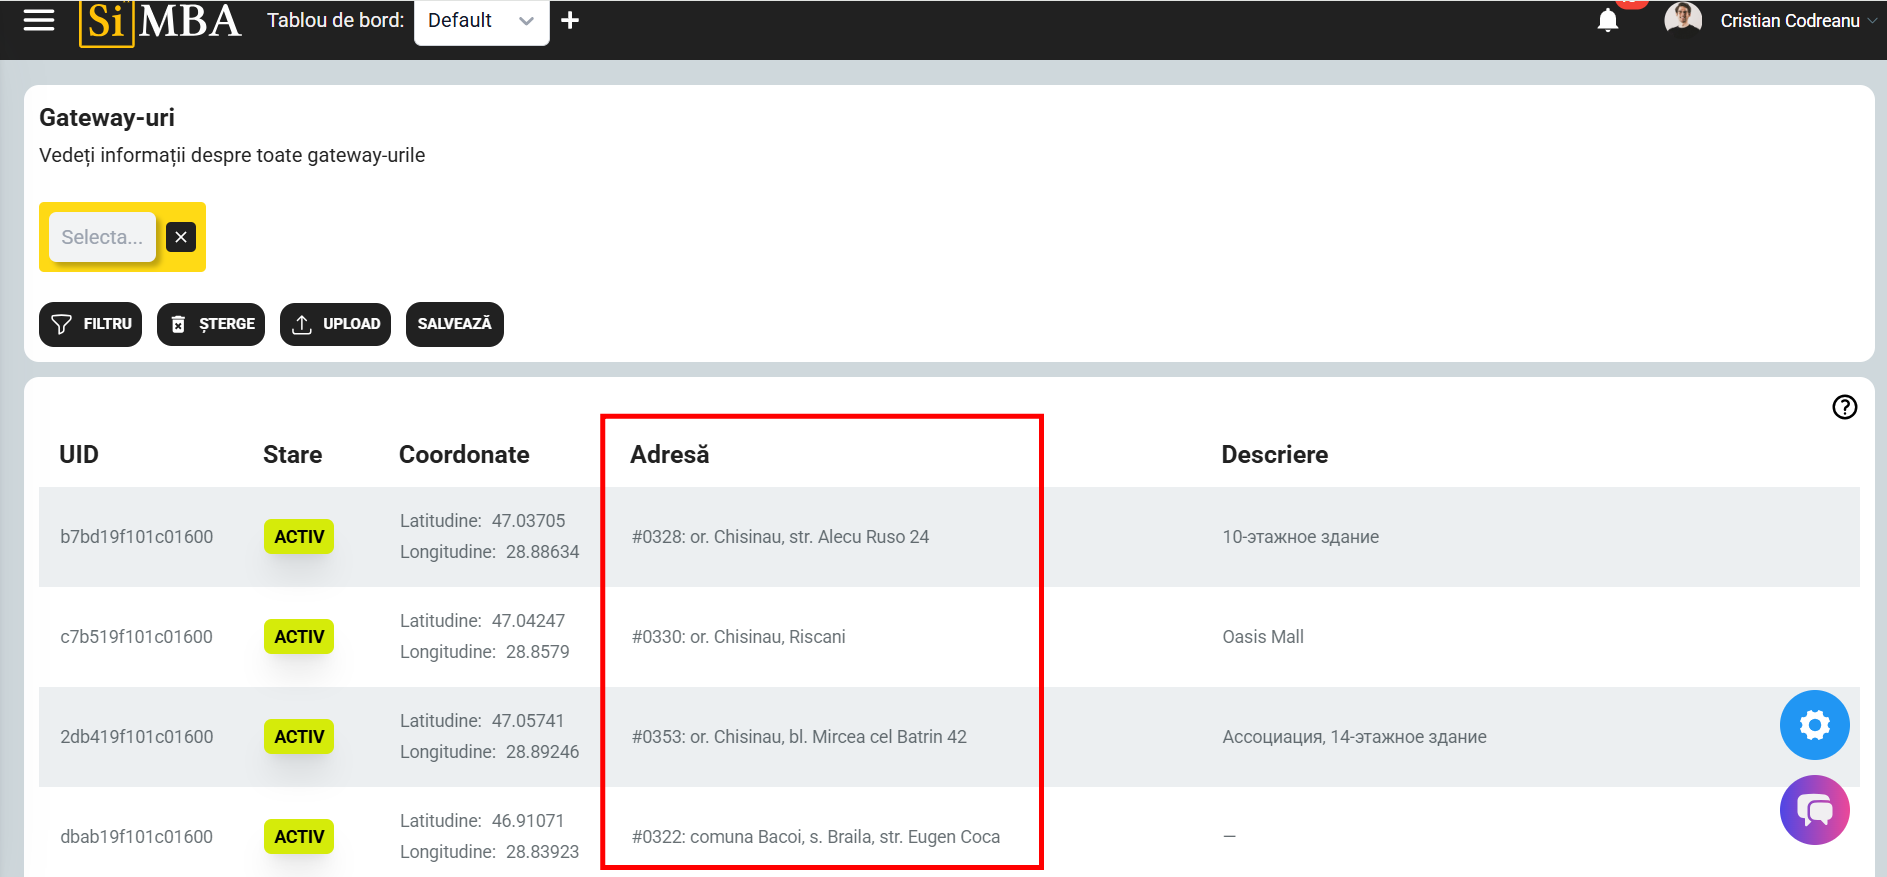Screen dimensions: 1887x877
Task: Click the SiMBA logo
Action: [160, 21]
